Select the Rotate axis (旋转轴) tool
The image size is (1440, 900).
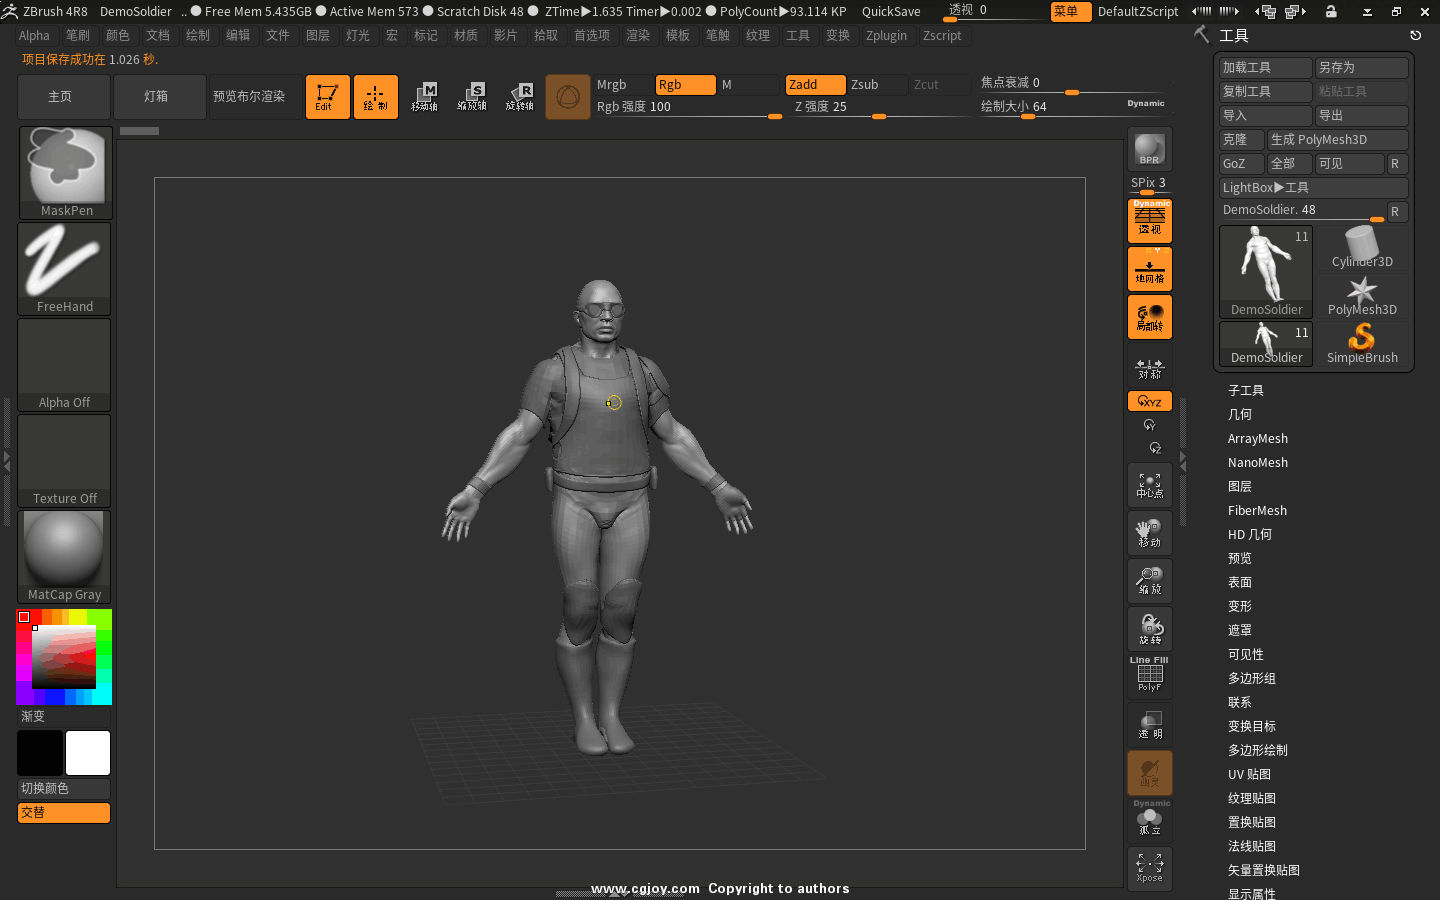(x=520, y=97)
